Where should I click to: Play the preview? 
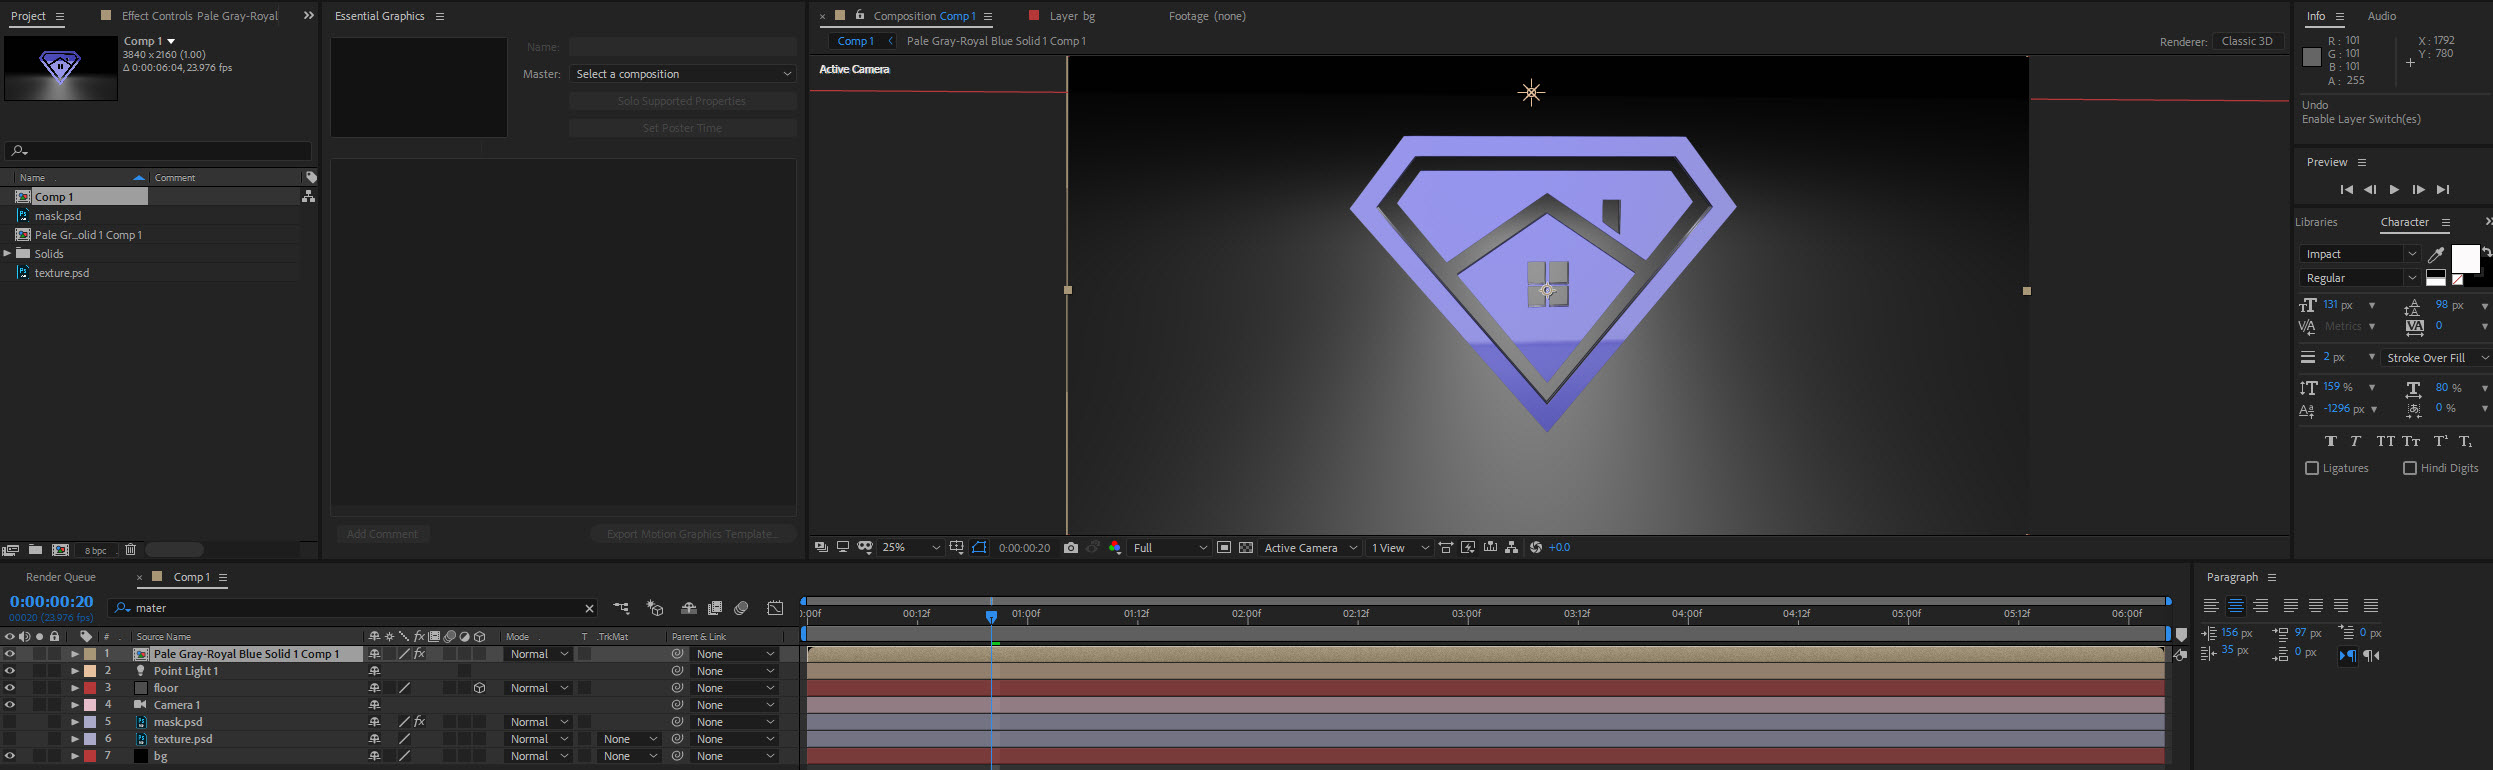[2394, 190]
